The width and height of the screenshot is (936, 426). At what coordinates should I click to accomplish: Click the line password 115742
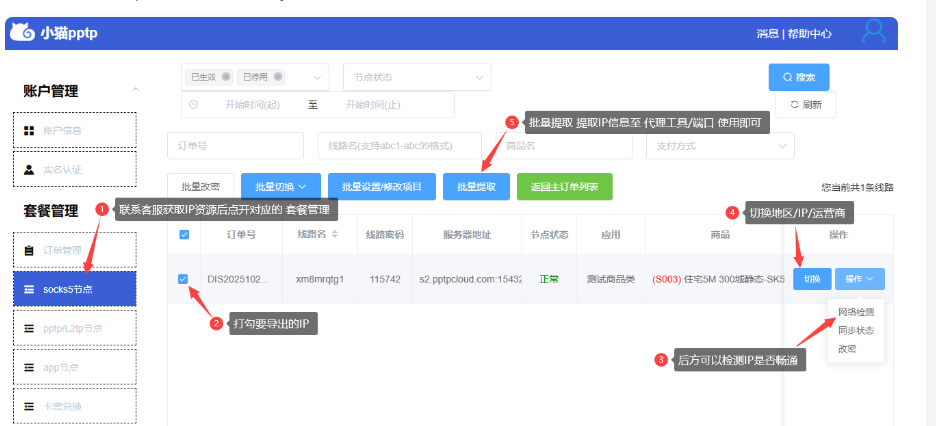coord(385,279)
